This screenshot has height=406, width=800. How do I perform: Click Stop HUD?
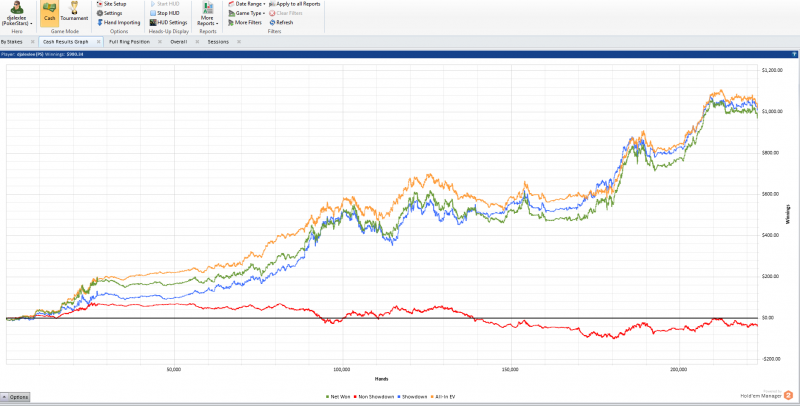click(x=168, y=13)
